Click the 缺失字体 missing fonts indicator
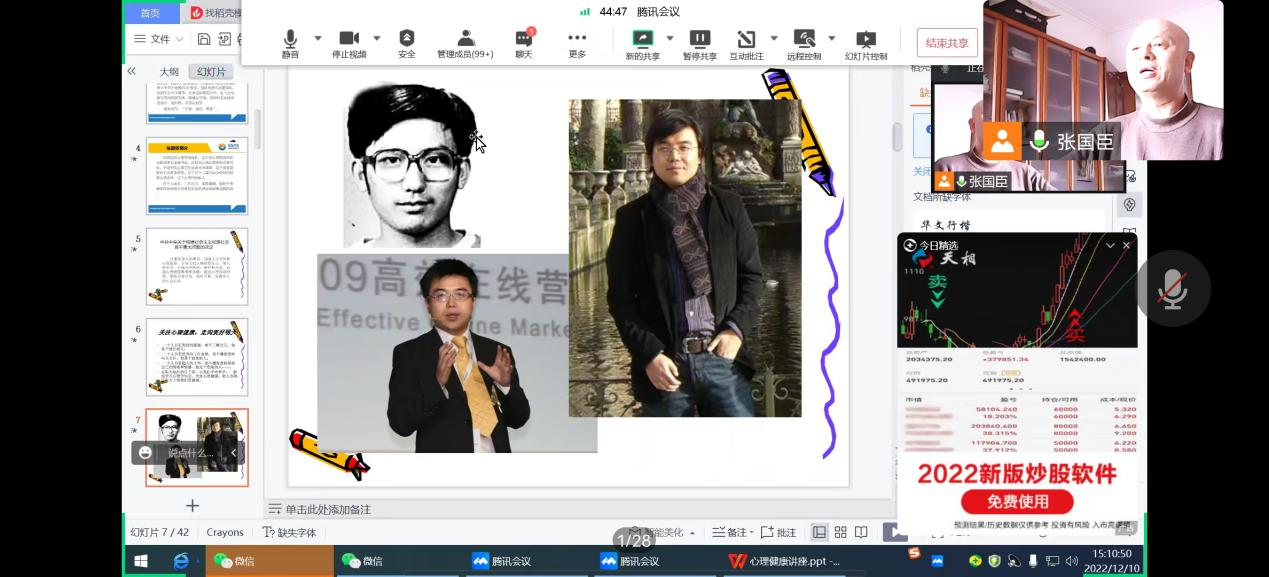 [x=290, y=532]
